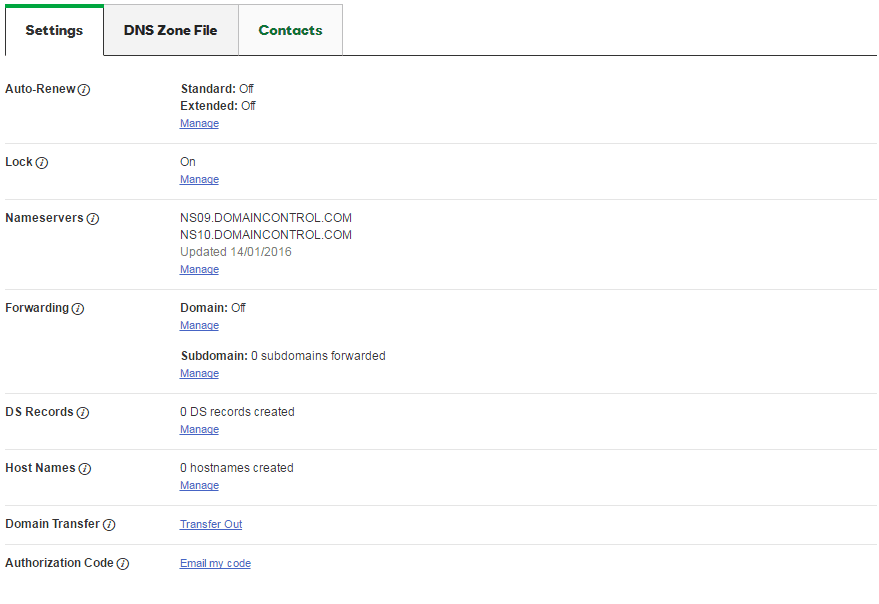Click the Authorization Code info icon
879x604 pixels.
point(123,564)
